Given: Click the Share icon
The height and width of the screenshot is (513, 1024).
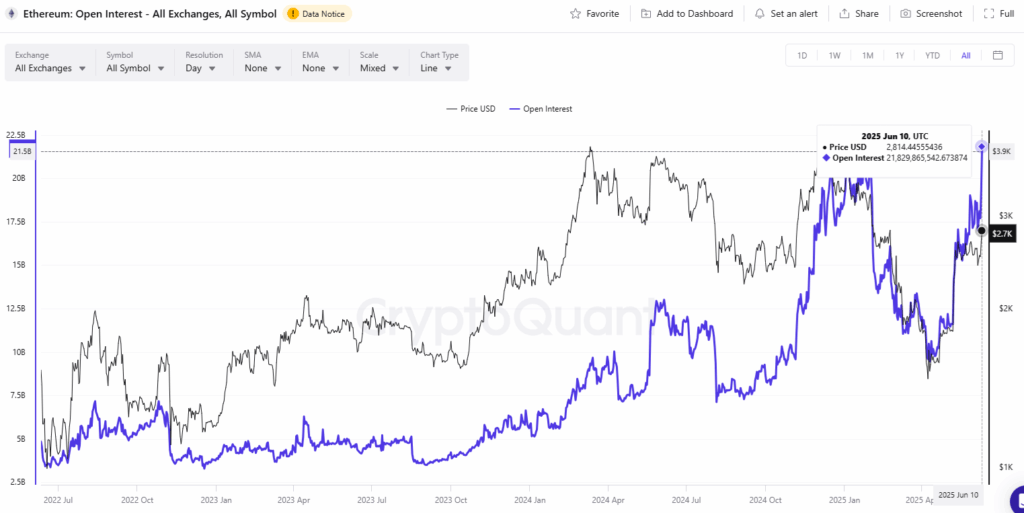Looking at the screenshot, I should tap(845, 14).
